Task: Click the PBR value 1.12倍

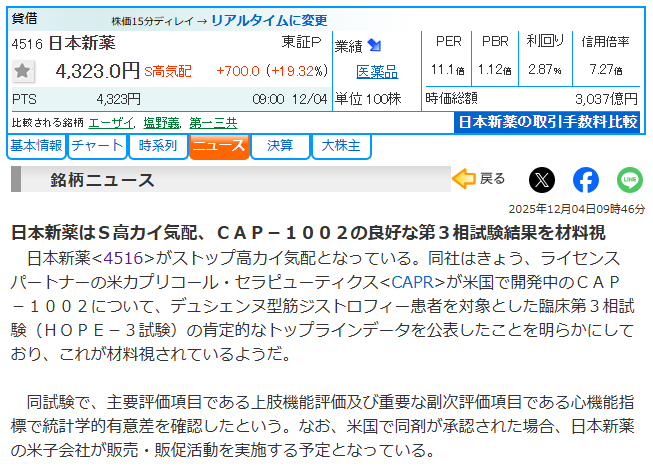Action: tap(494, 69)
